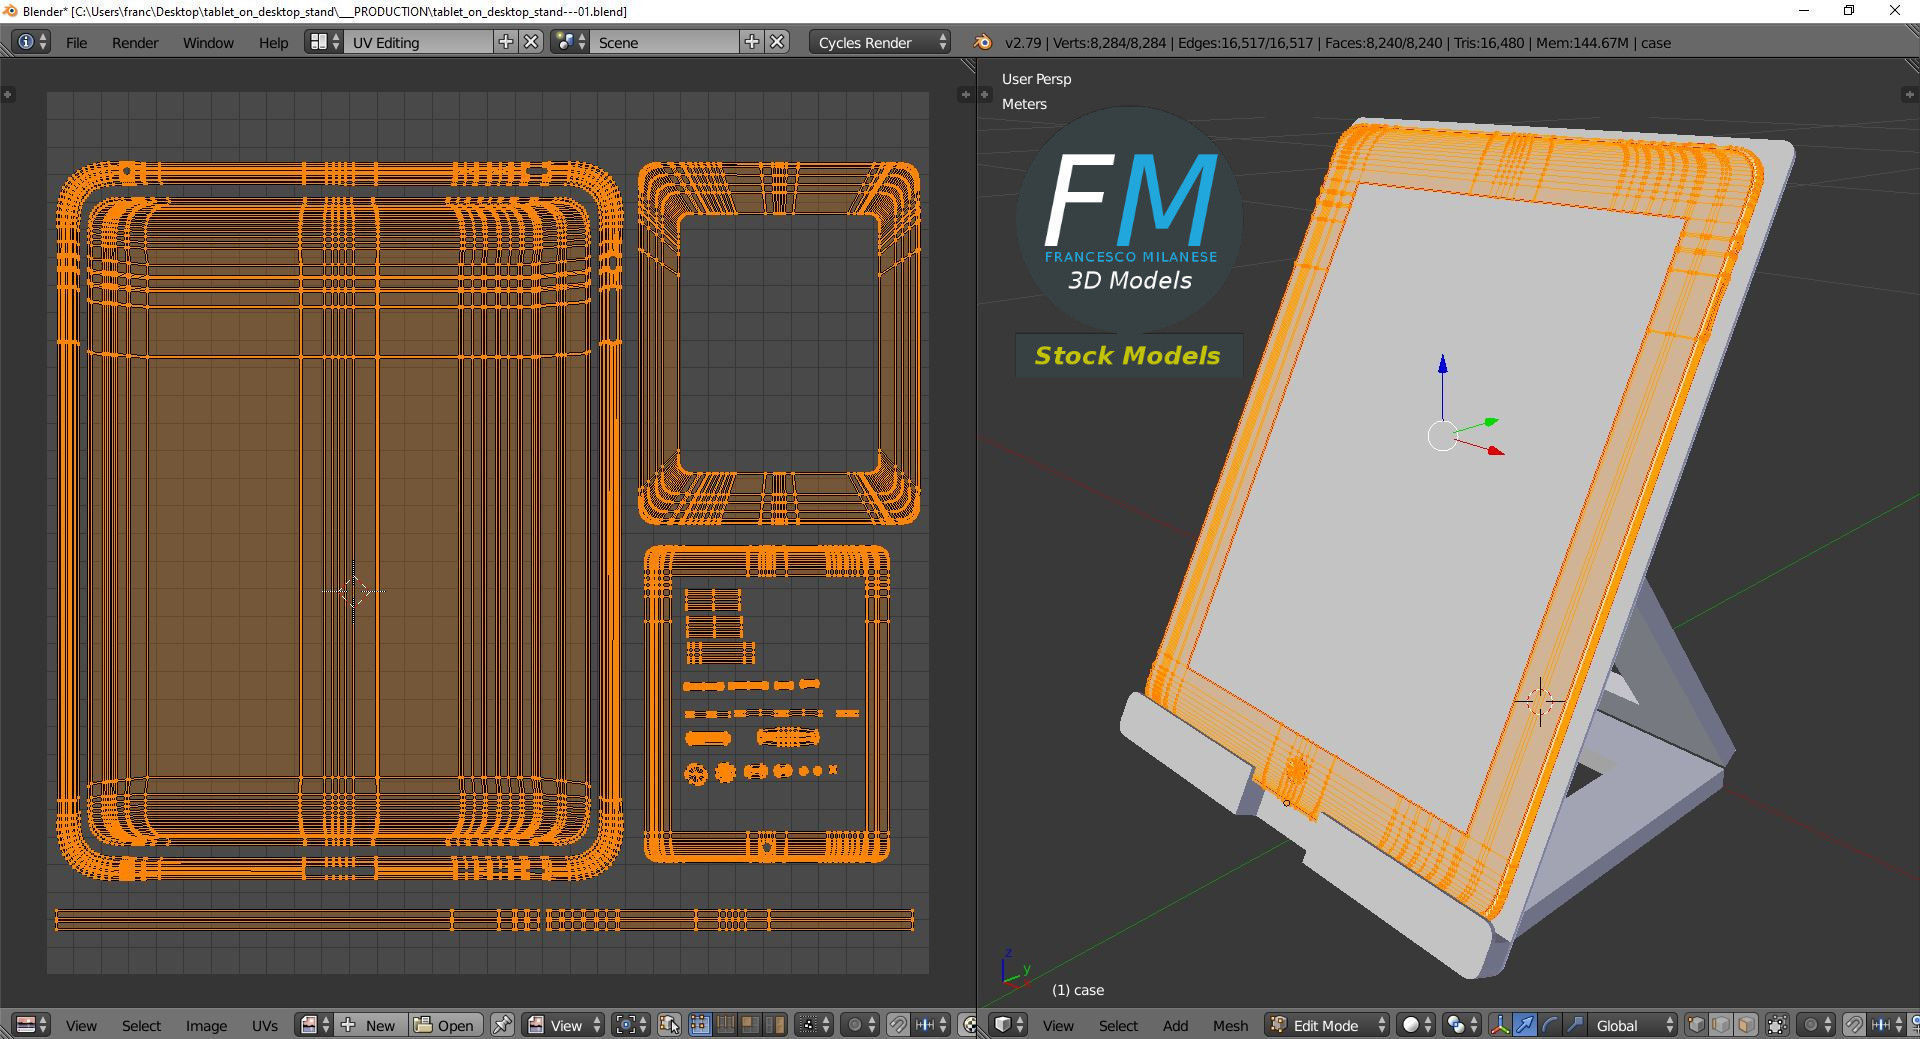Screen dimensions: 1920x1039
Task: Expand the UV editor right region
Action: 965,94
